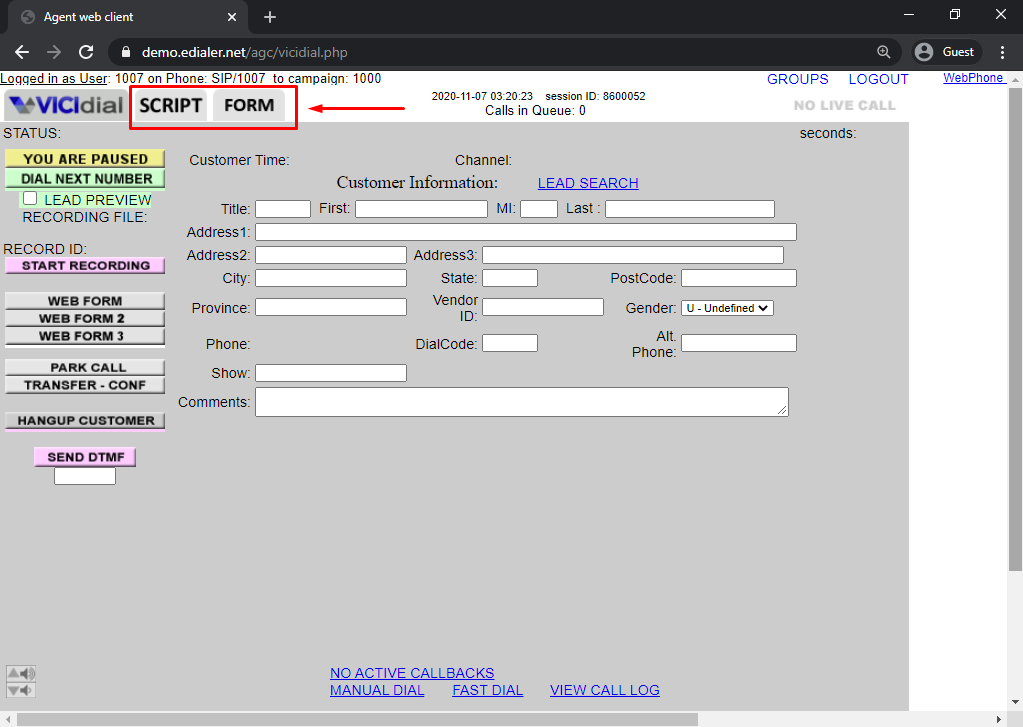Image resolution: width=1023 pixels, height=727 pixels.
Task: Focus the Address3 input field
Action: (633, 255)
